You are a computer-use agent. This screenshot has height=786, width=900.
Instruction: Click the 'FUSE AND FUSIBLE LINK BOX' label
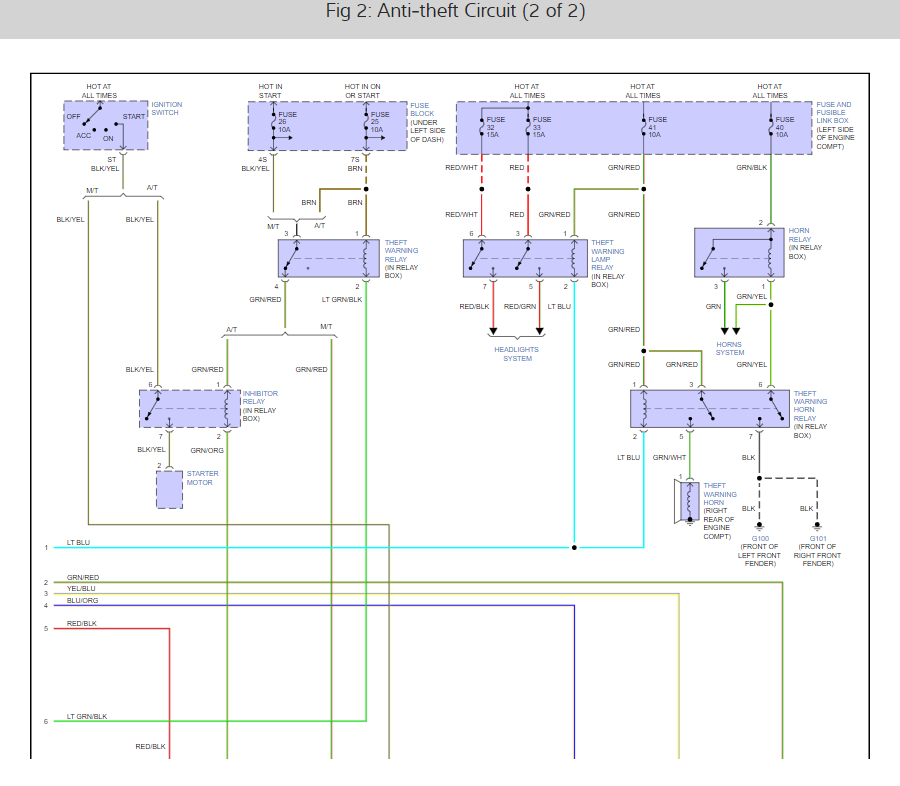[x=835, y=126]
